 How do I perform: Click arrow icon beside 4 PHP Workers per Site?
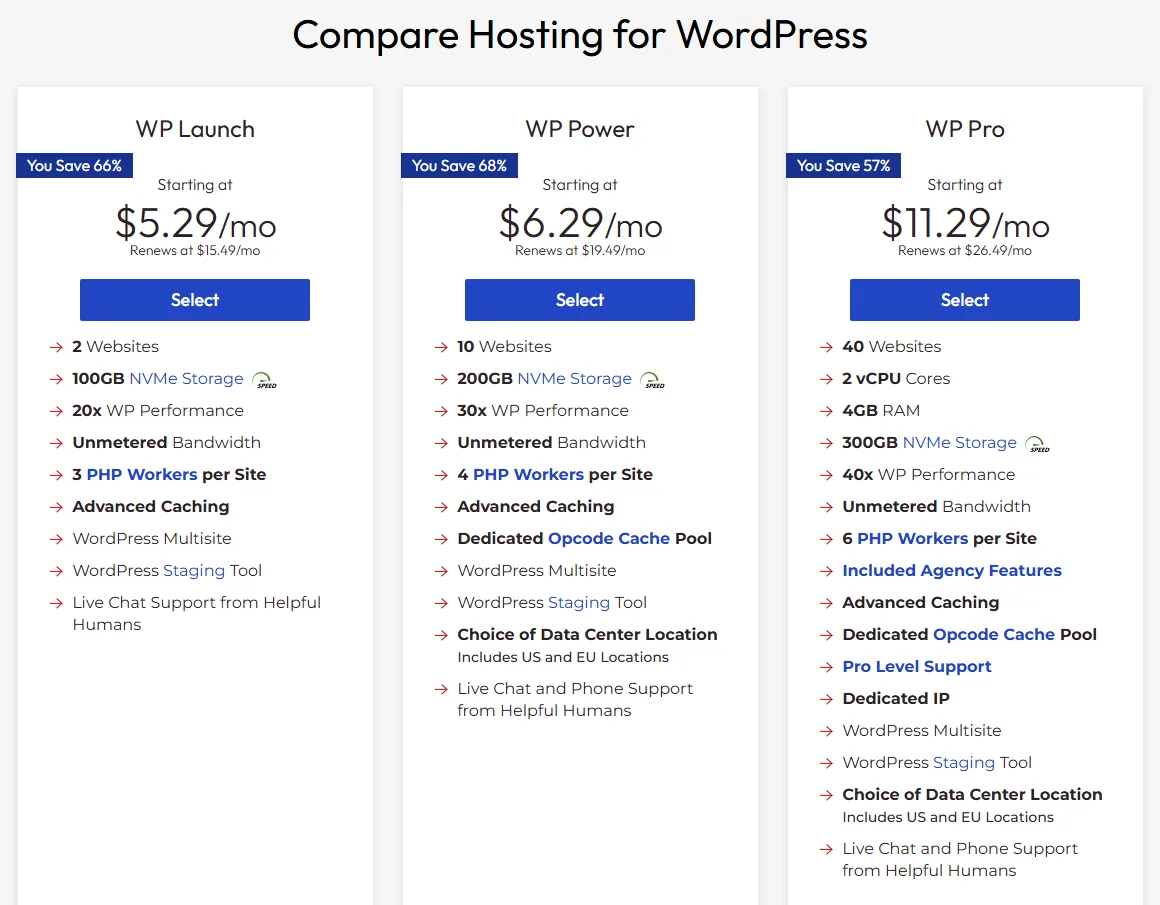442,475
